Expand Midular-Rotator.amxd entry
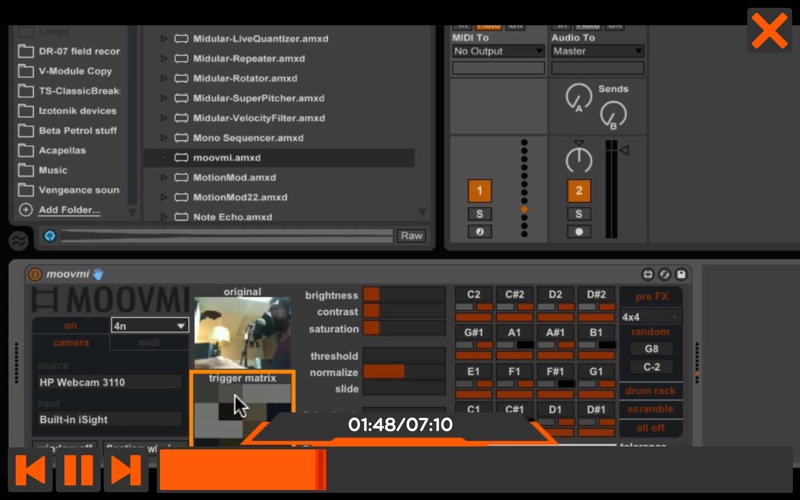 click(164, 79)
